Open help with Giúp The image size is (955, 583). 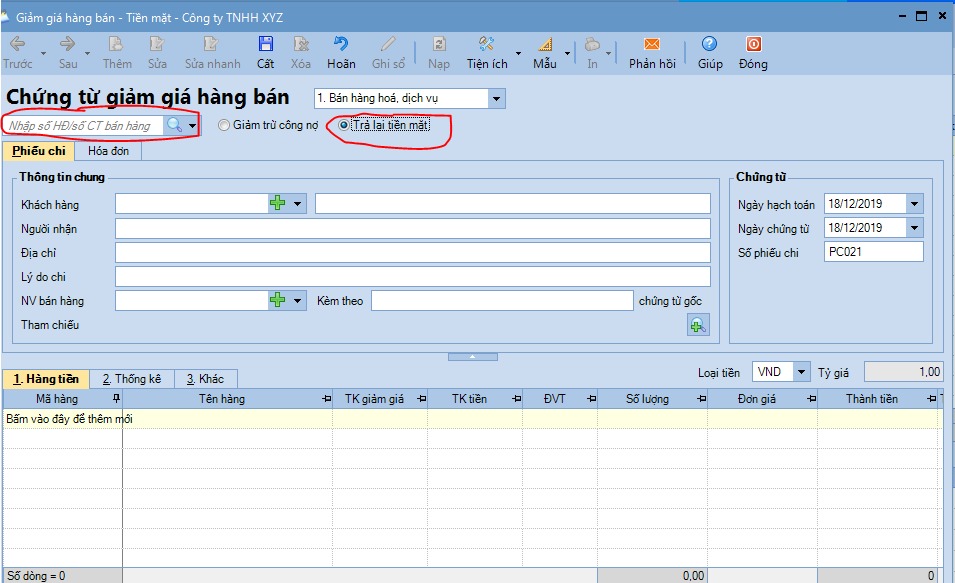710,52
